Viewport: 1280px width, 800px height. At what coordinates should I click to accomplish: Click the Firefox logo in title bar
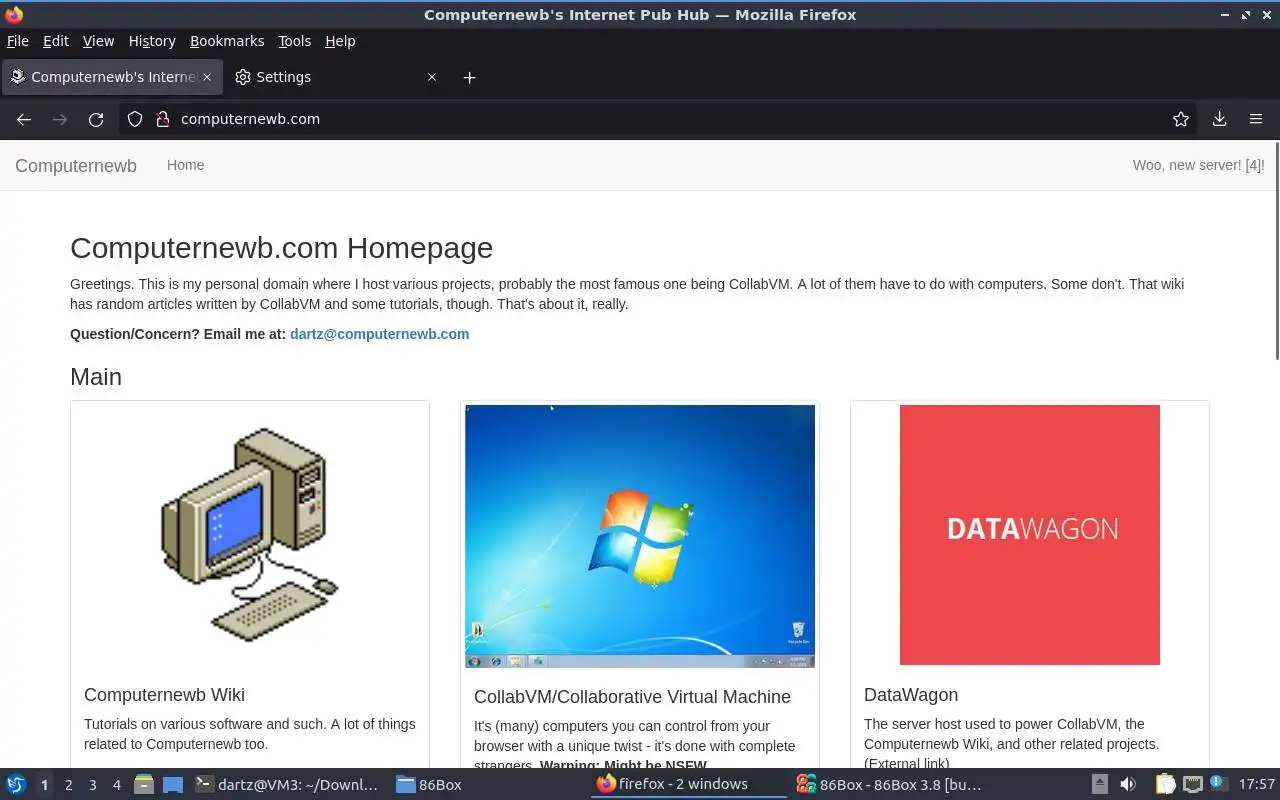(14, 14)
